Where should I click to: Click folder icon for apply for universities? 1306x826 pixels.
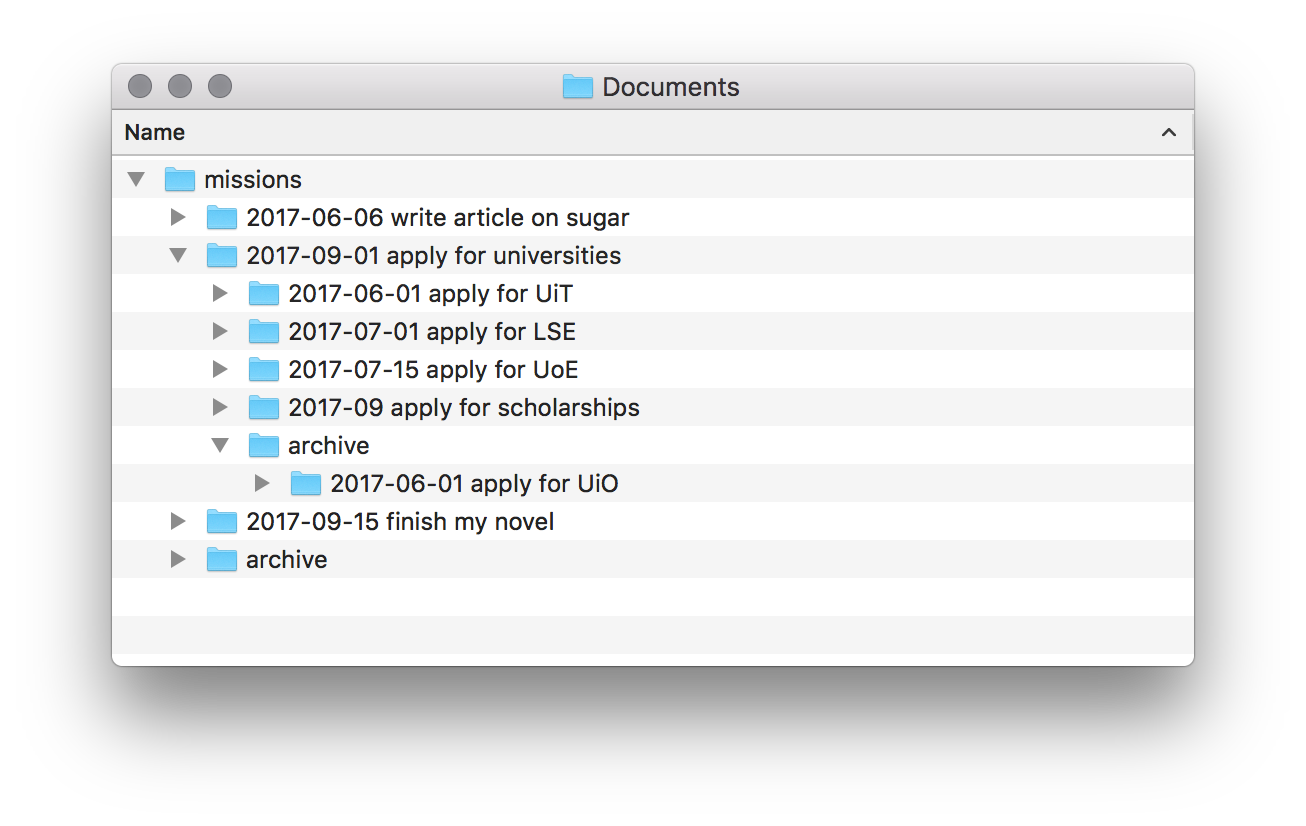(221, 256)
